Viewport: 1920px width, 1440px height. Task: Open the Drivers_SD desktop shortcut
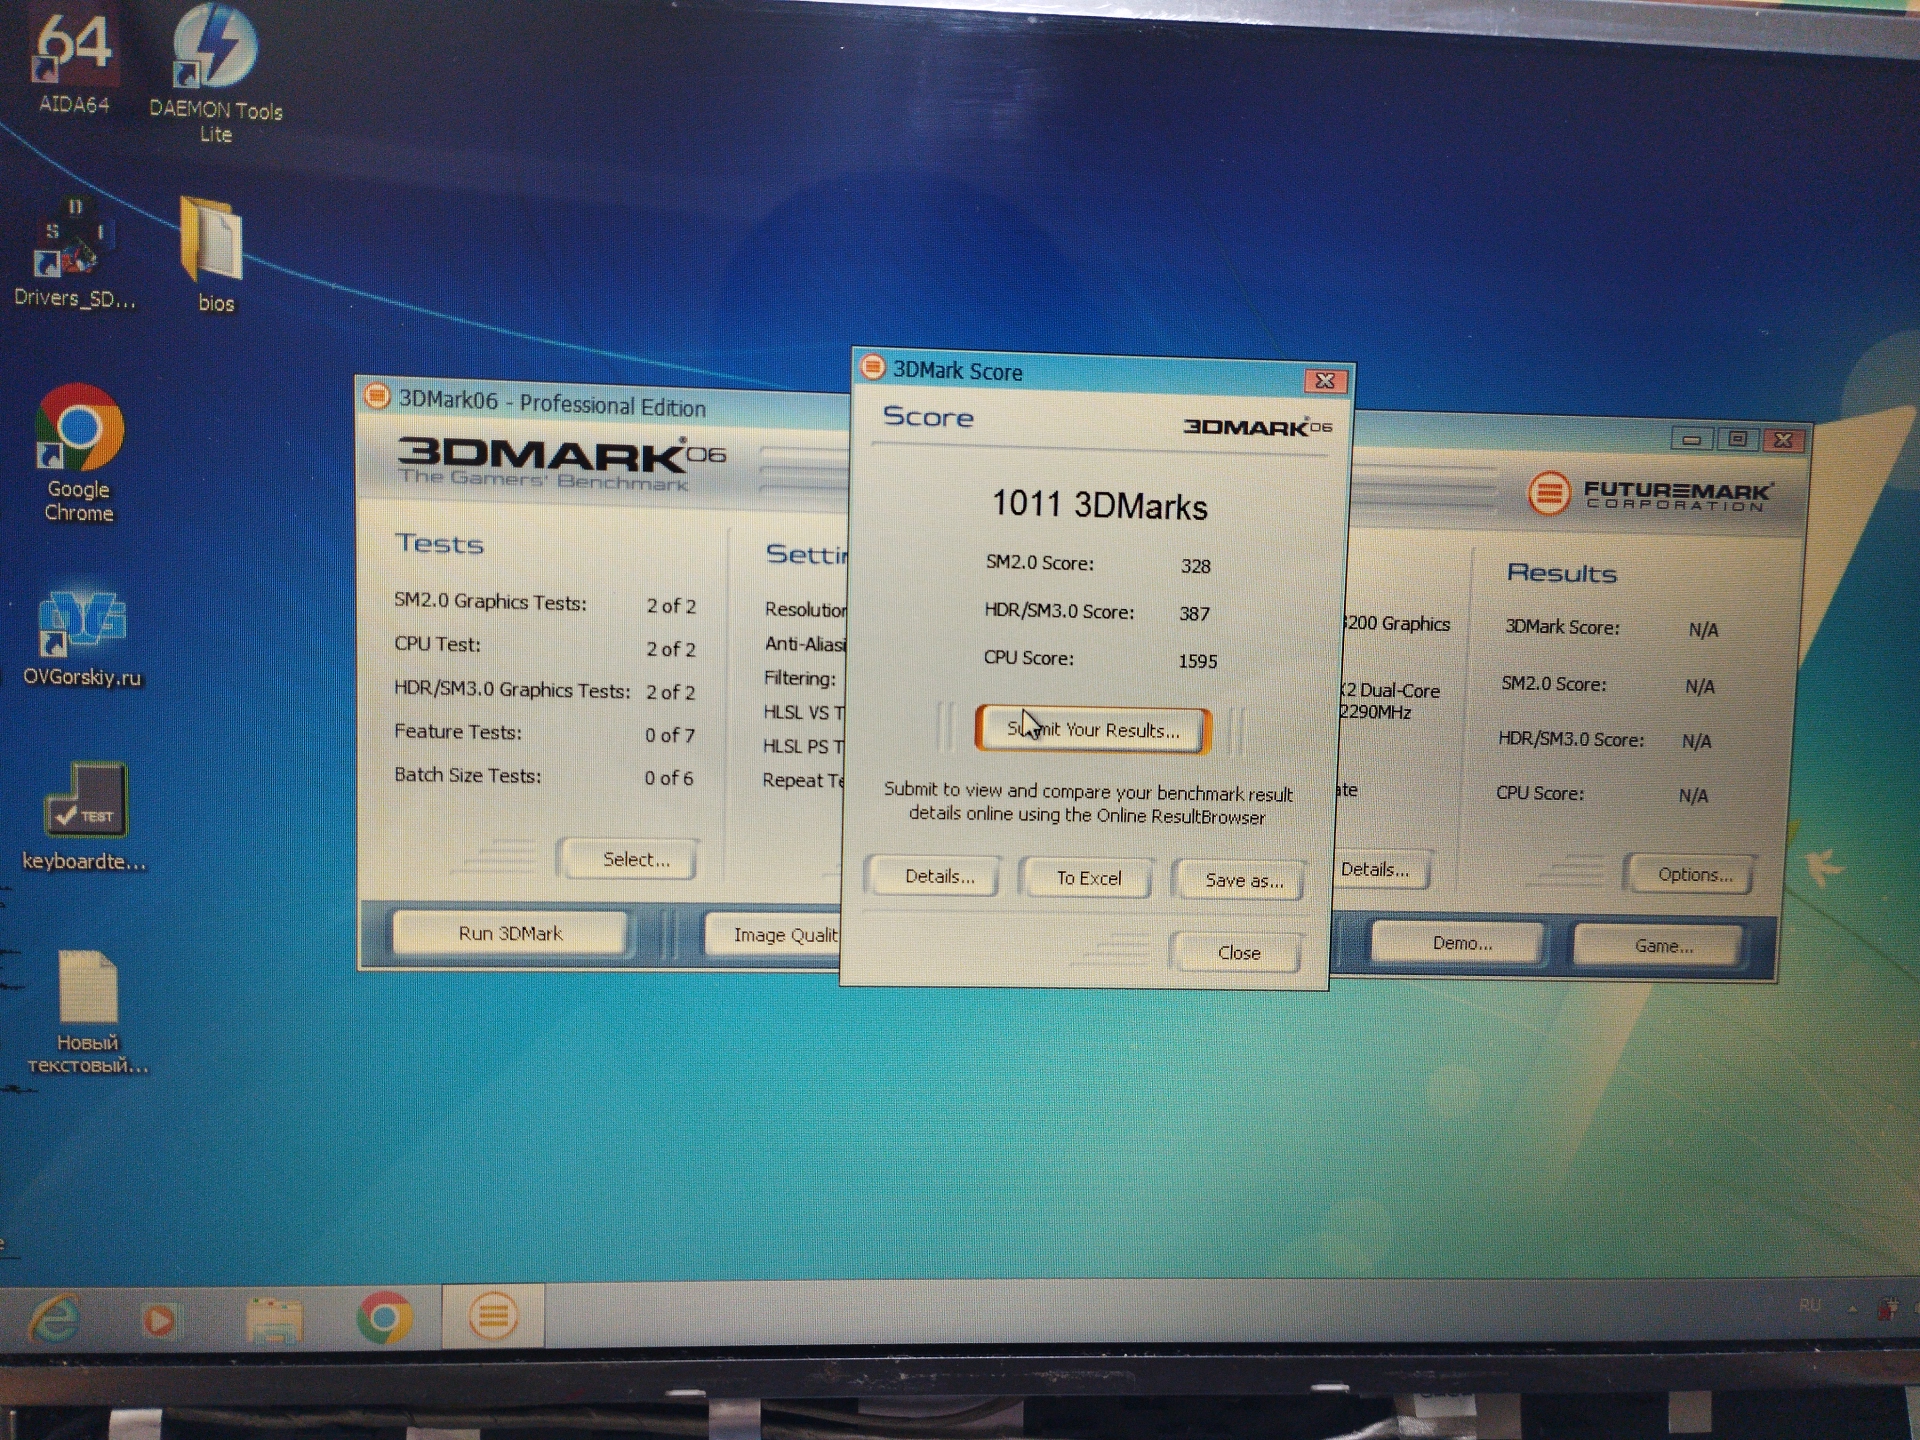[73, 253]
